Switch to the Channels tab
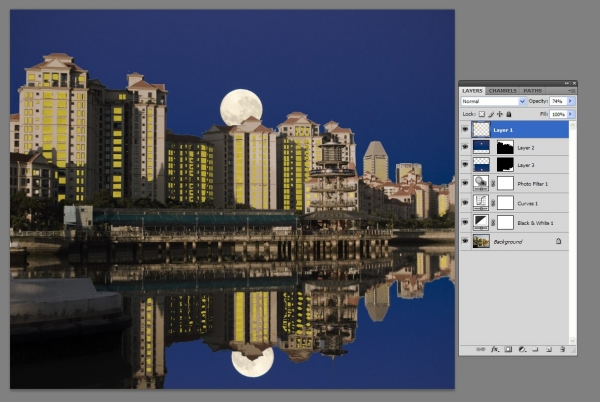 coord(502,91)
